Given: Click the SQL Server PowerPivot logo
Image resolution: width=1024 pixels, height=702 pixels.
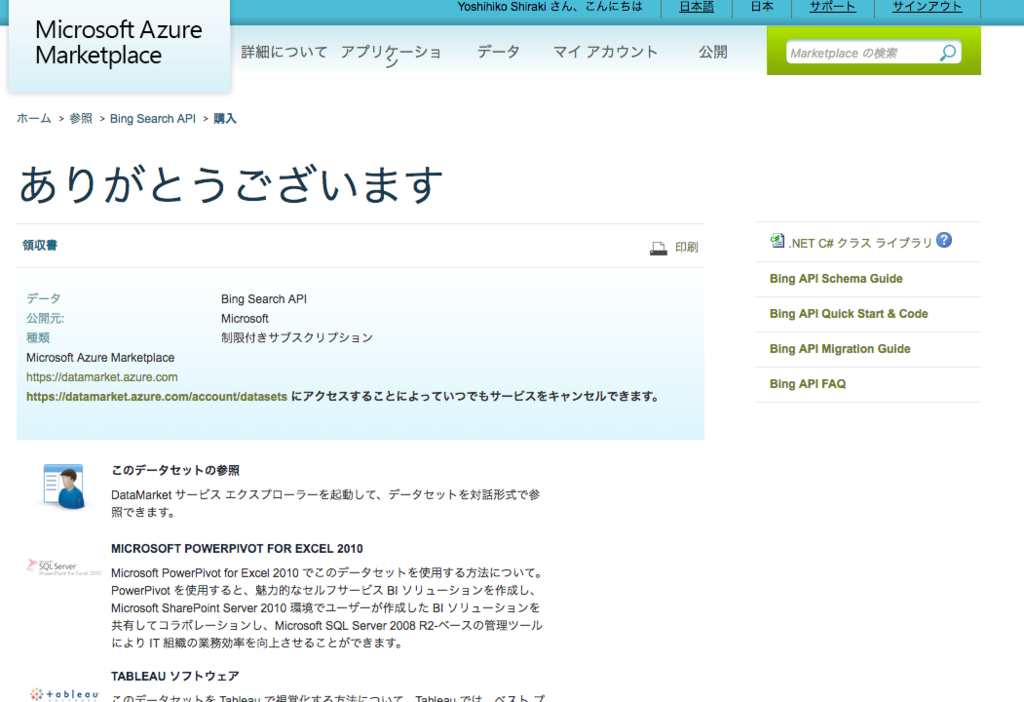Looking at the screenshot, I should (x=64, y=567).
